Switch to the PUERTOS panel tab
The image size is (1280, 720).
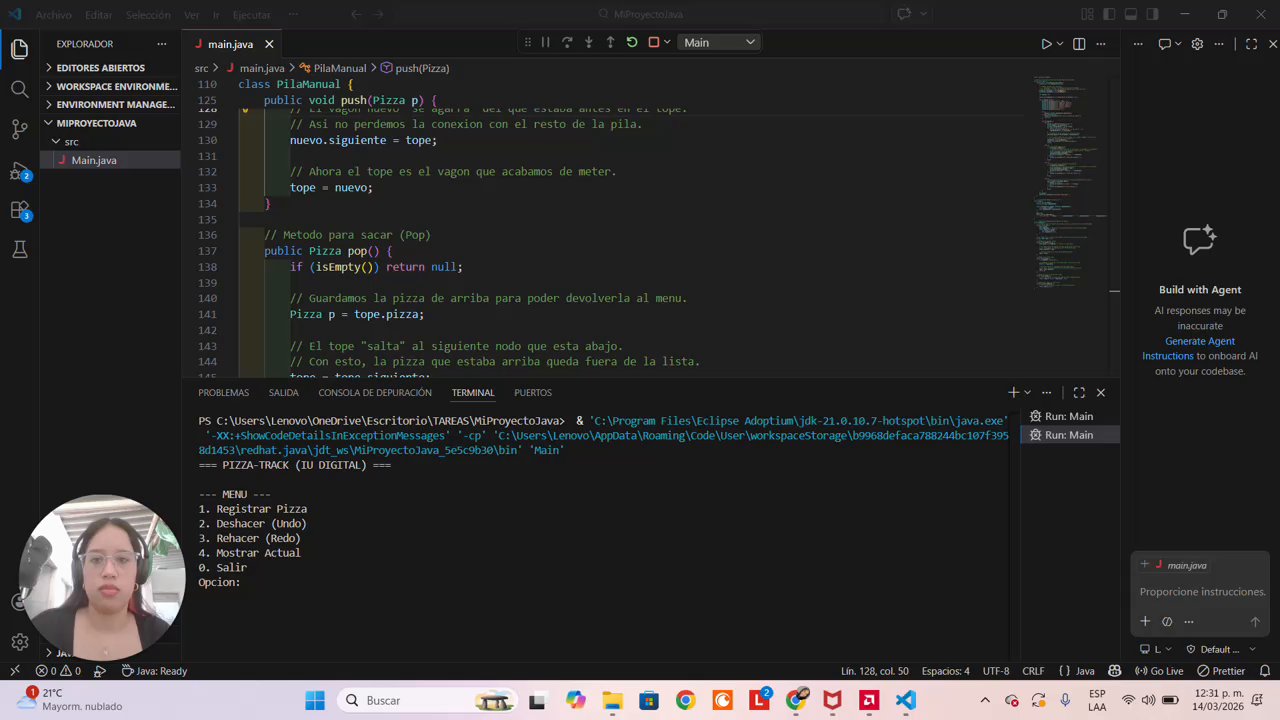coord(533,393)
